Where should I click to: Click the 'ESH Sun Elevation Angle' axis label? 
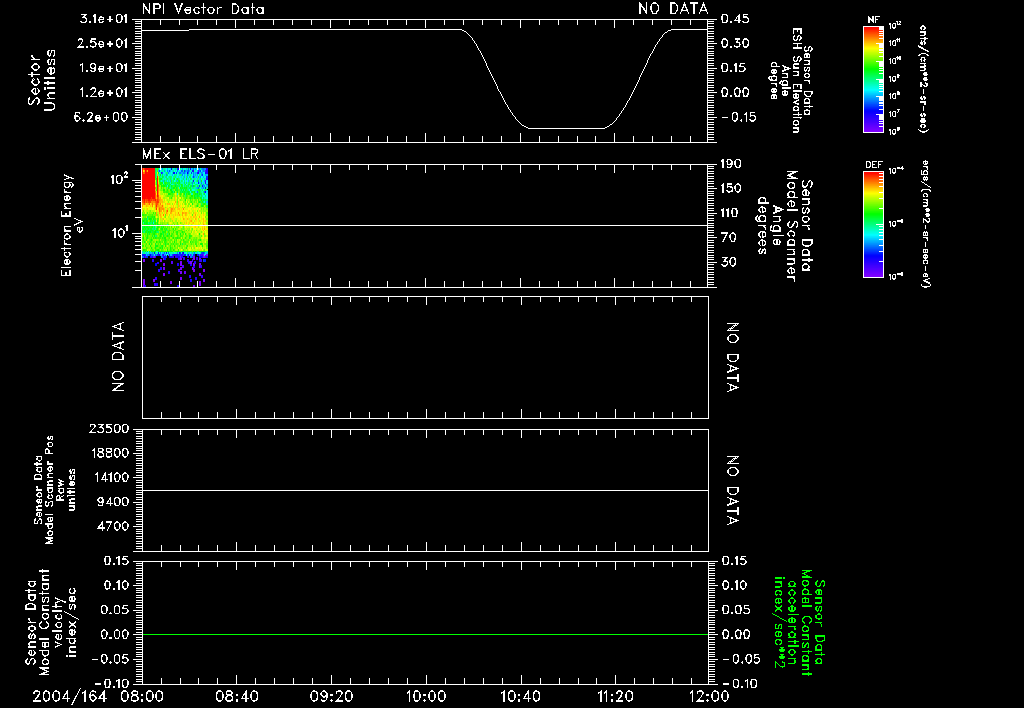click(x=790, y=80)
